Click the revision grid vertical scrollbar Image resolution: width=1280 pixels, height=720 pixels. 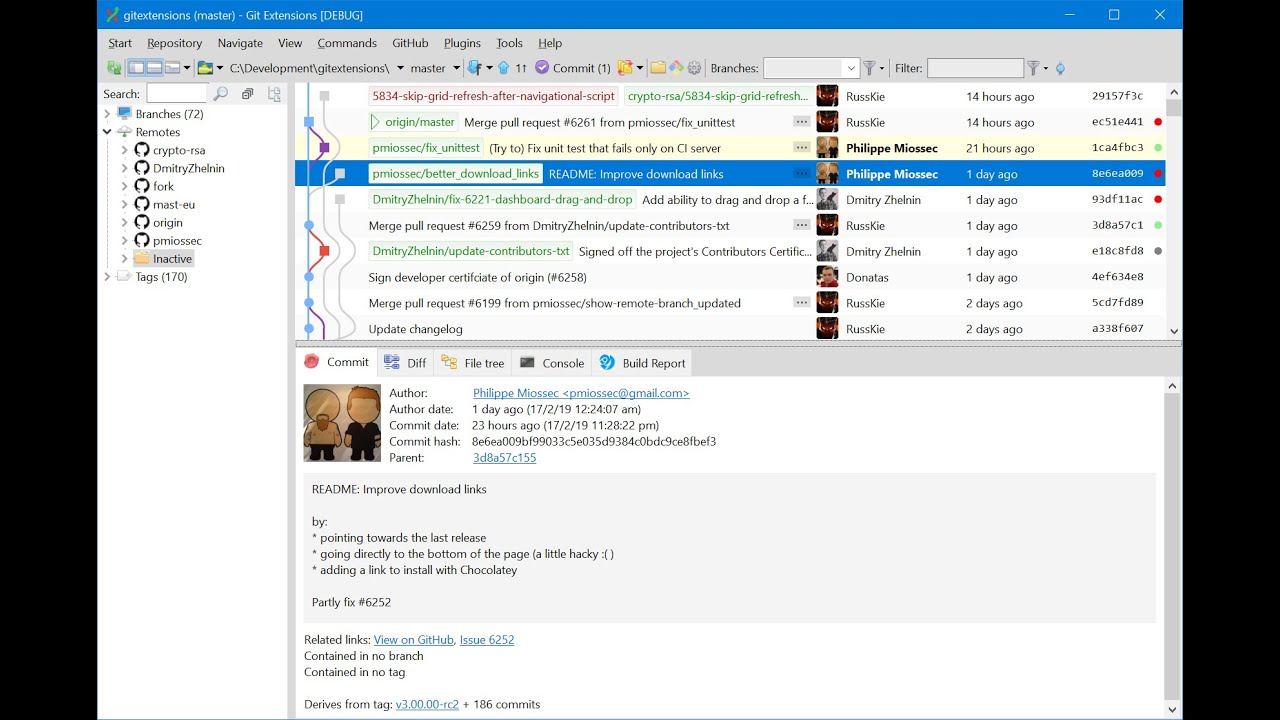1174,212
